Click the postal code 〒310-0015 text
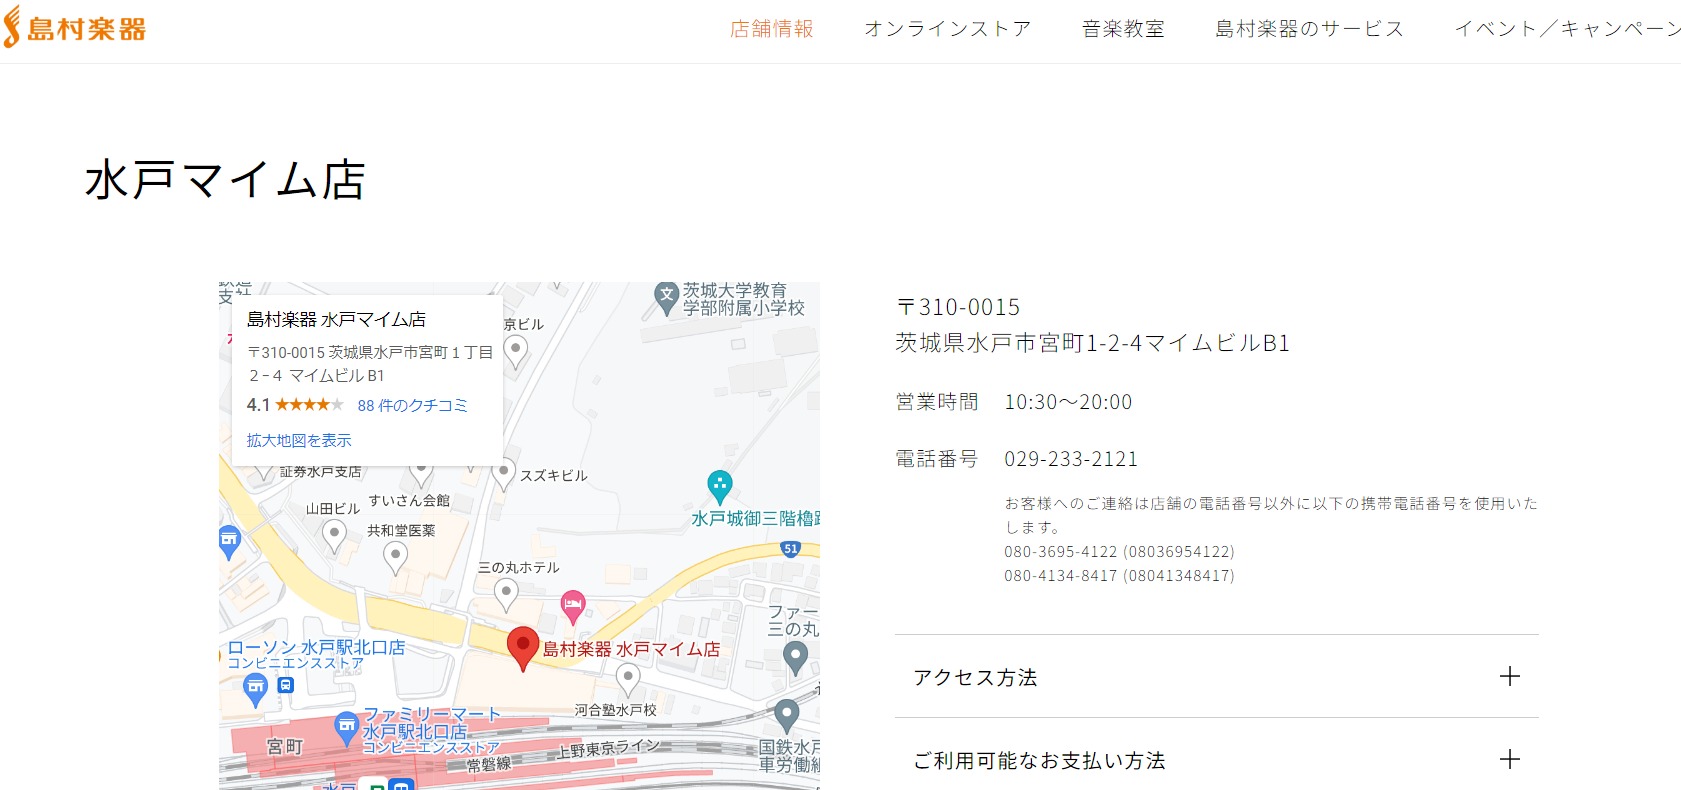 (x=958, y=307)
